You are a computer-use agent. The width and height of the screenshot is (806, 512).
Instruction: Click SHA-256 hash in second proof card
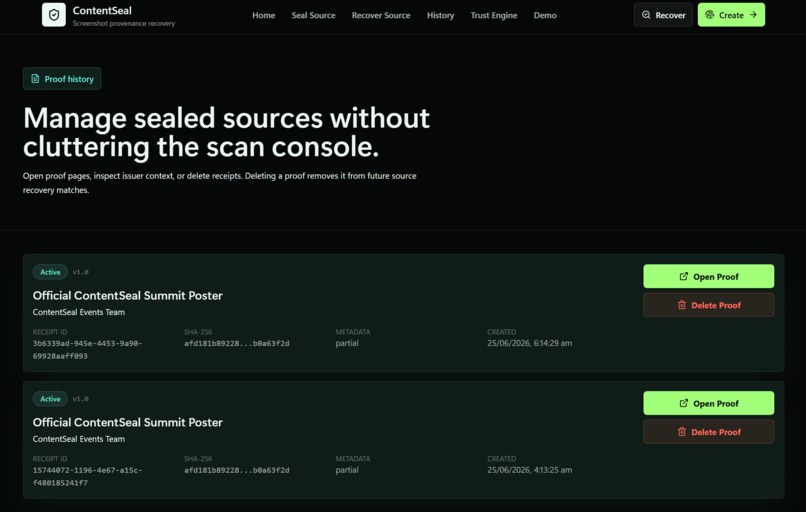pos(236,470)
